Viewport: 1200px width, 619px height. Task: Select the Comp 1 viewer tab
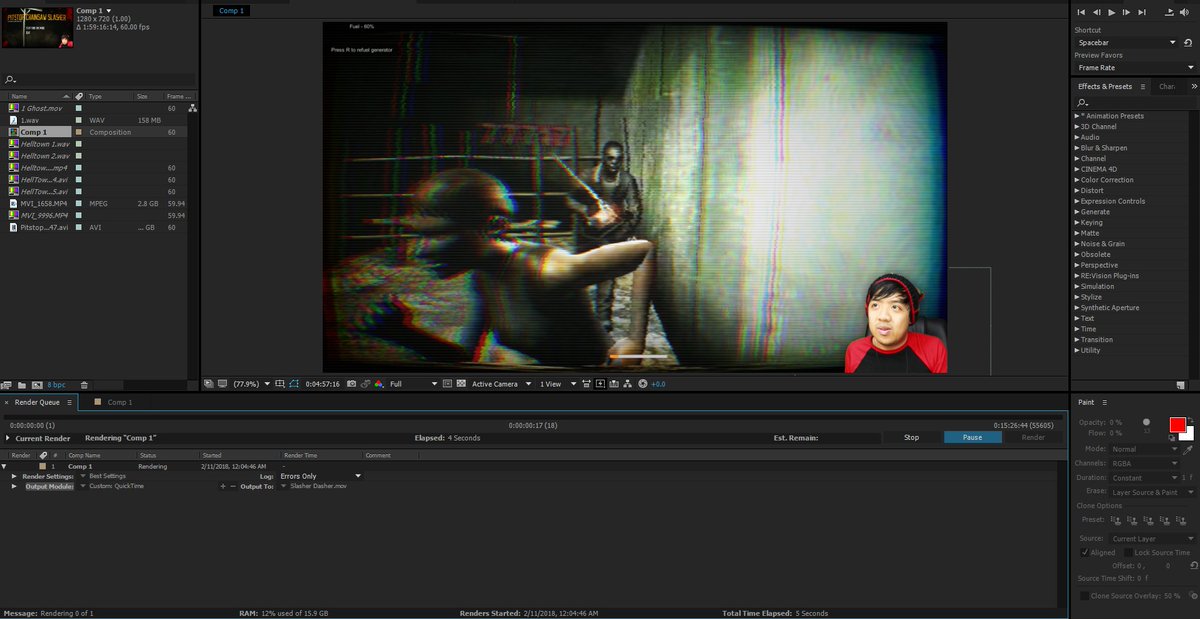pos(231,11)
